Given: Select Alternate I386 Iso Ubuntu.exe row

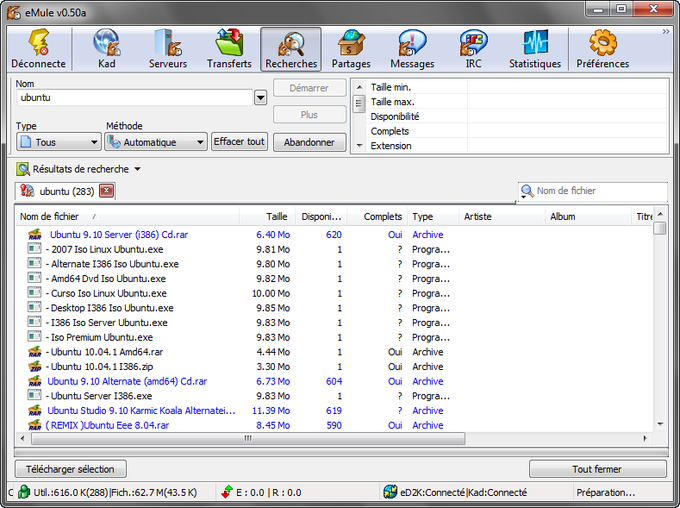Looking at the screenshot, I should pyautogui.click(x=334, y=264).
